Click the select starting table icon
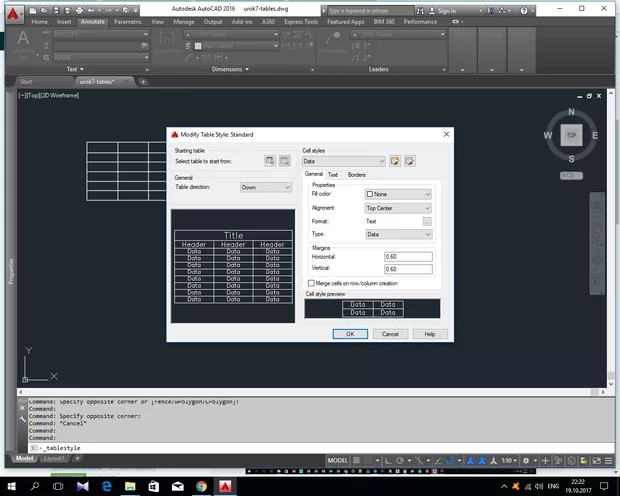This screenshot has width=620, height=496. 270,160
